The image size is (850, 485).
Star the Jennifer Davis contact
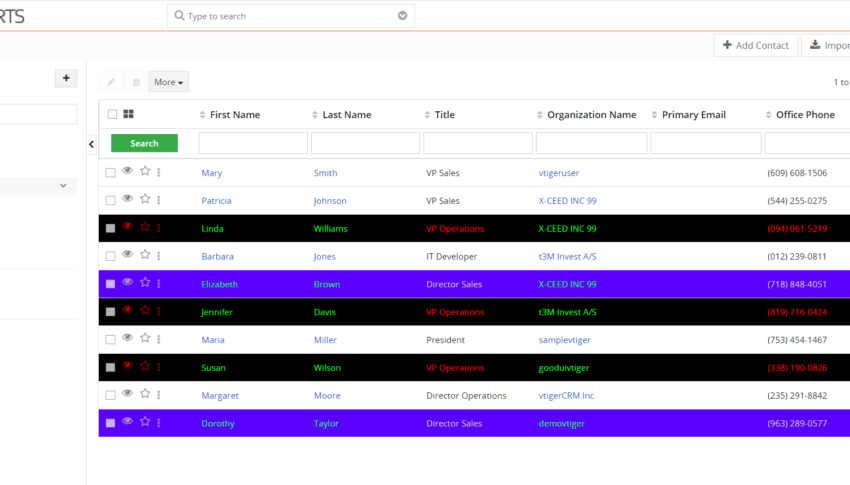145,310
